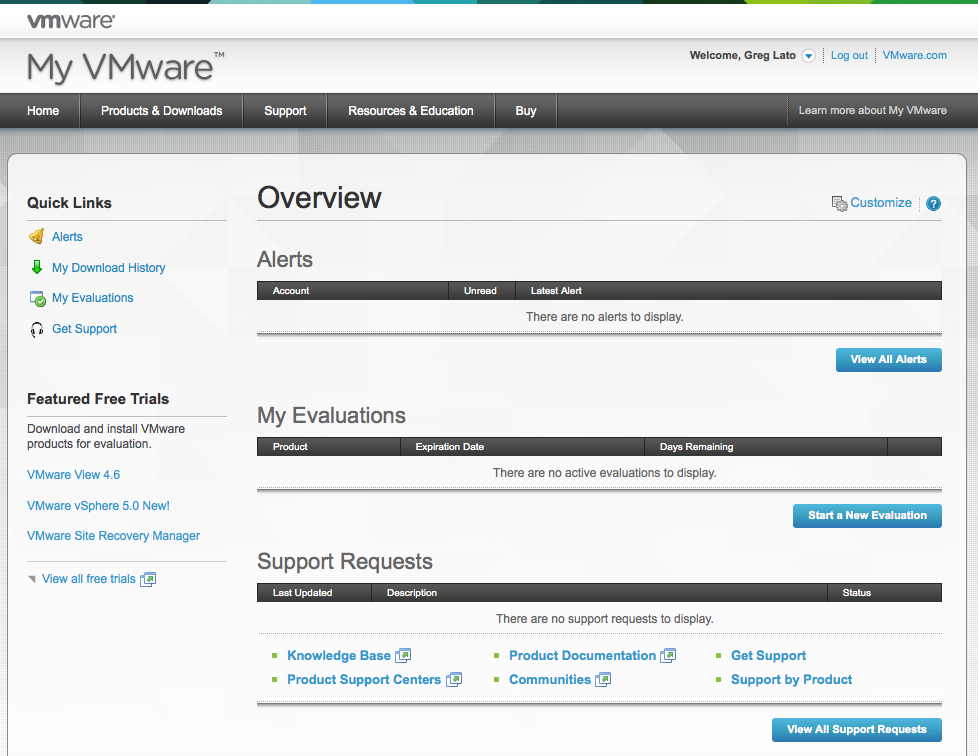This screenshot has width=978, height=756.
Task: Expand the arrow beside View all free trials
Action: point(32,579)
